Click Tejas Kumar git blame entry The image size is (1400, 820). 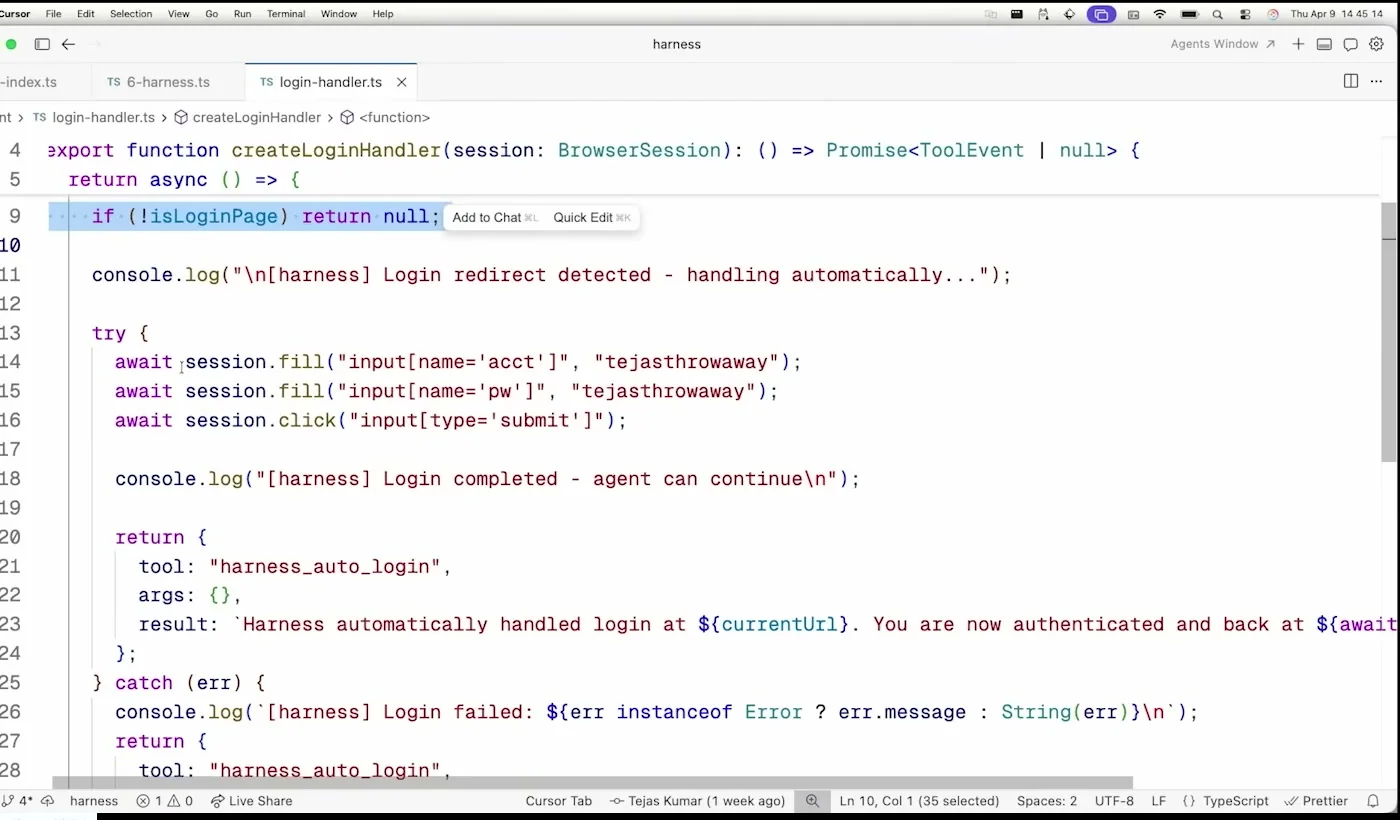pos(697,801)
